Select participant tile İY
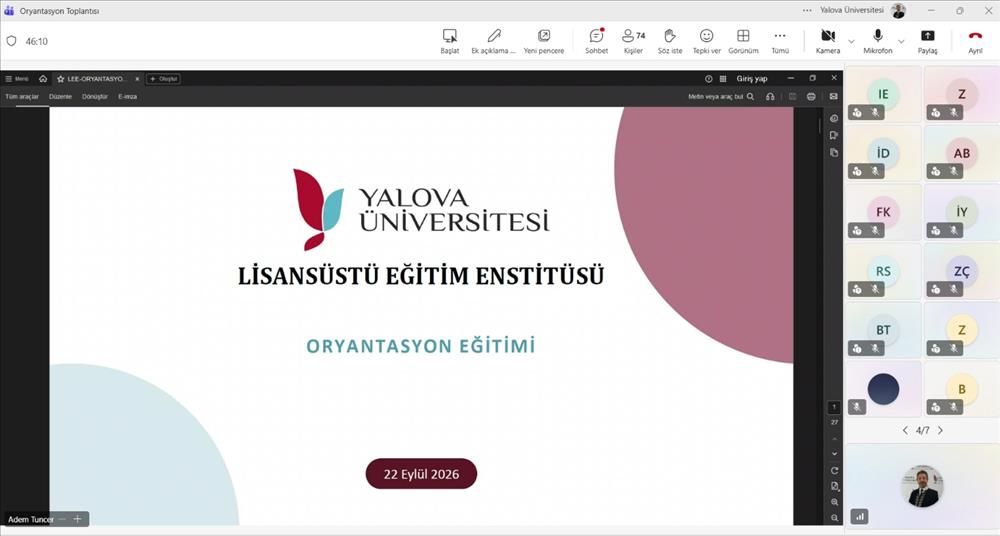Viewport: 1000px width, 536px height. coord(962,212)
